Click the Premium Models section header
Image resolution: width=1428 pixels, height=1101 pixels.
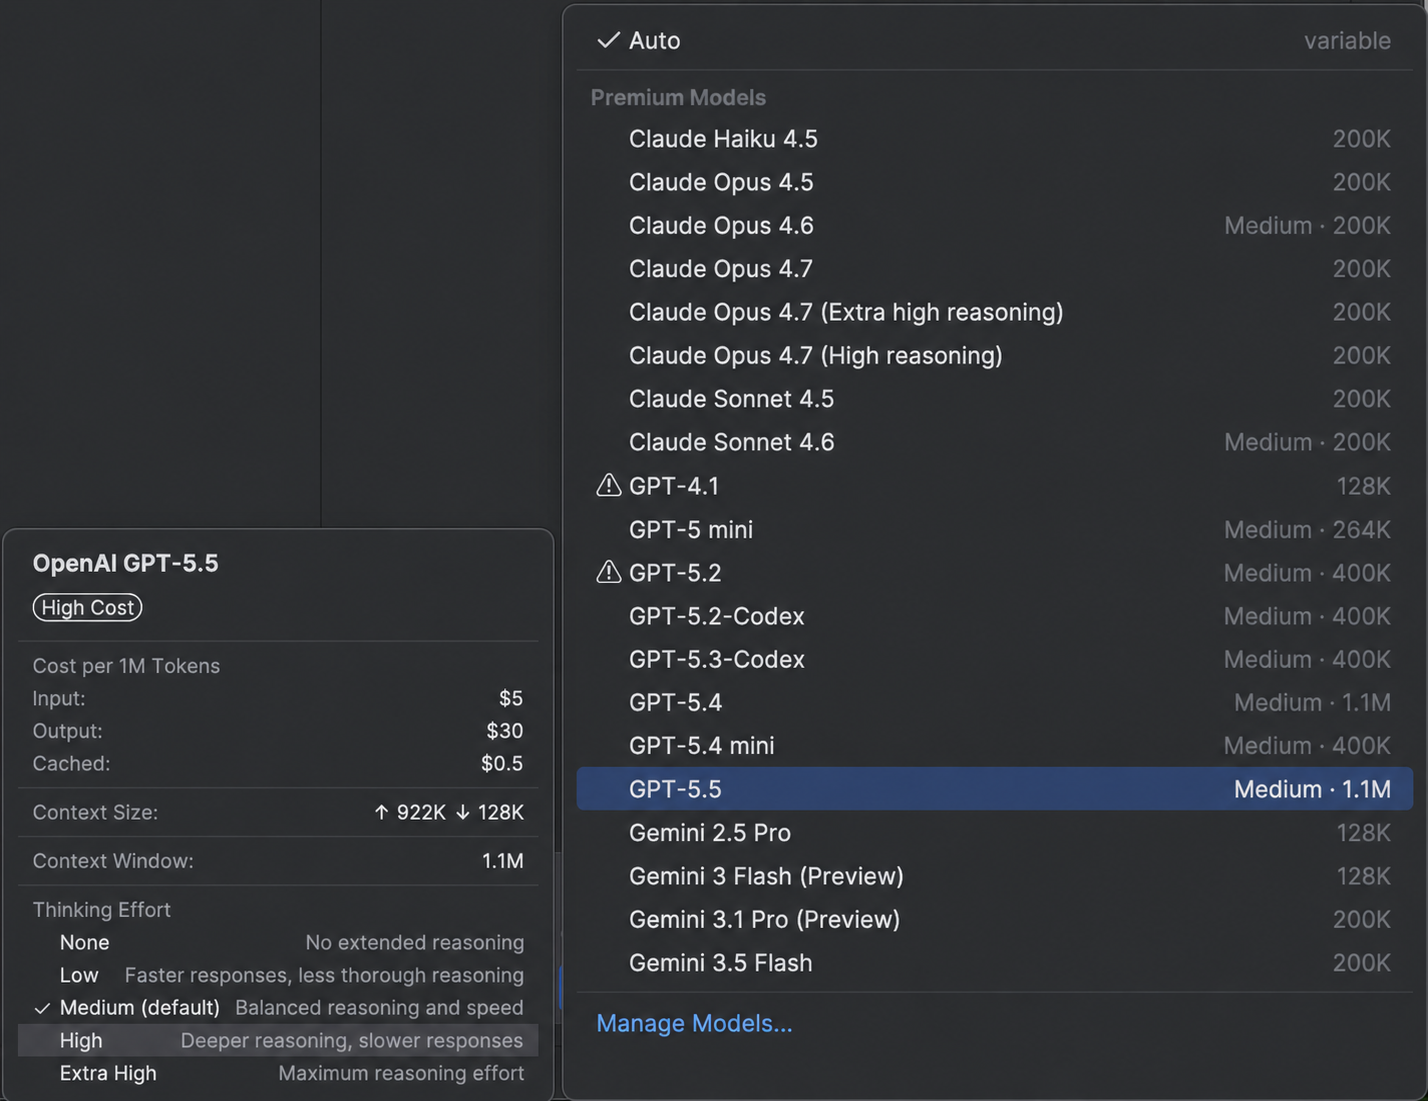click(x=678, y=98)
